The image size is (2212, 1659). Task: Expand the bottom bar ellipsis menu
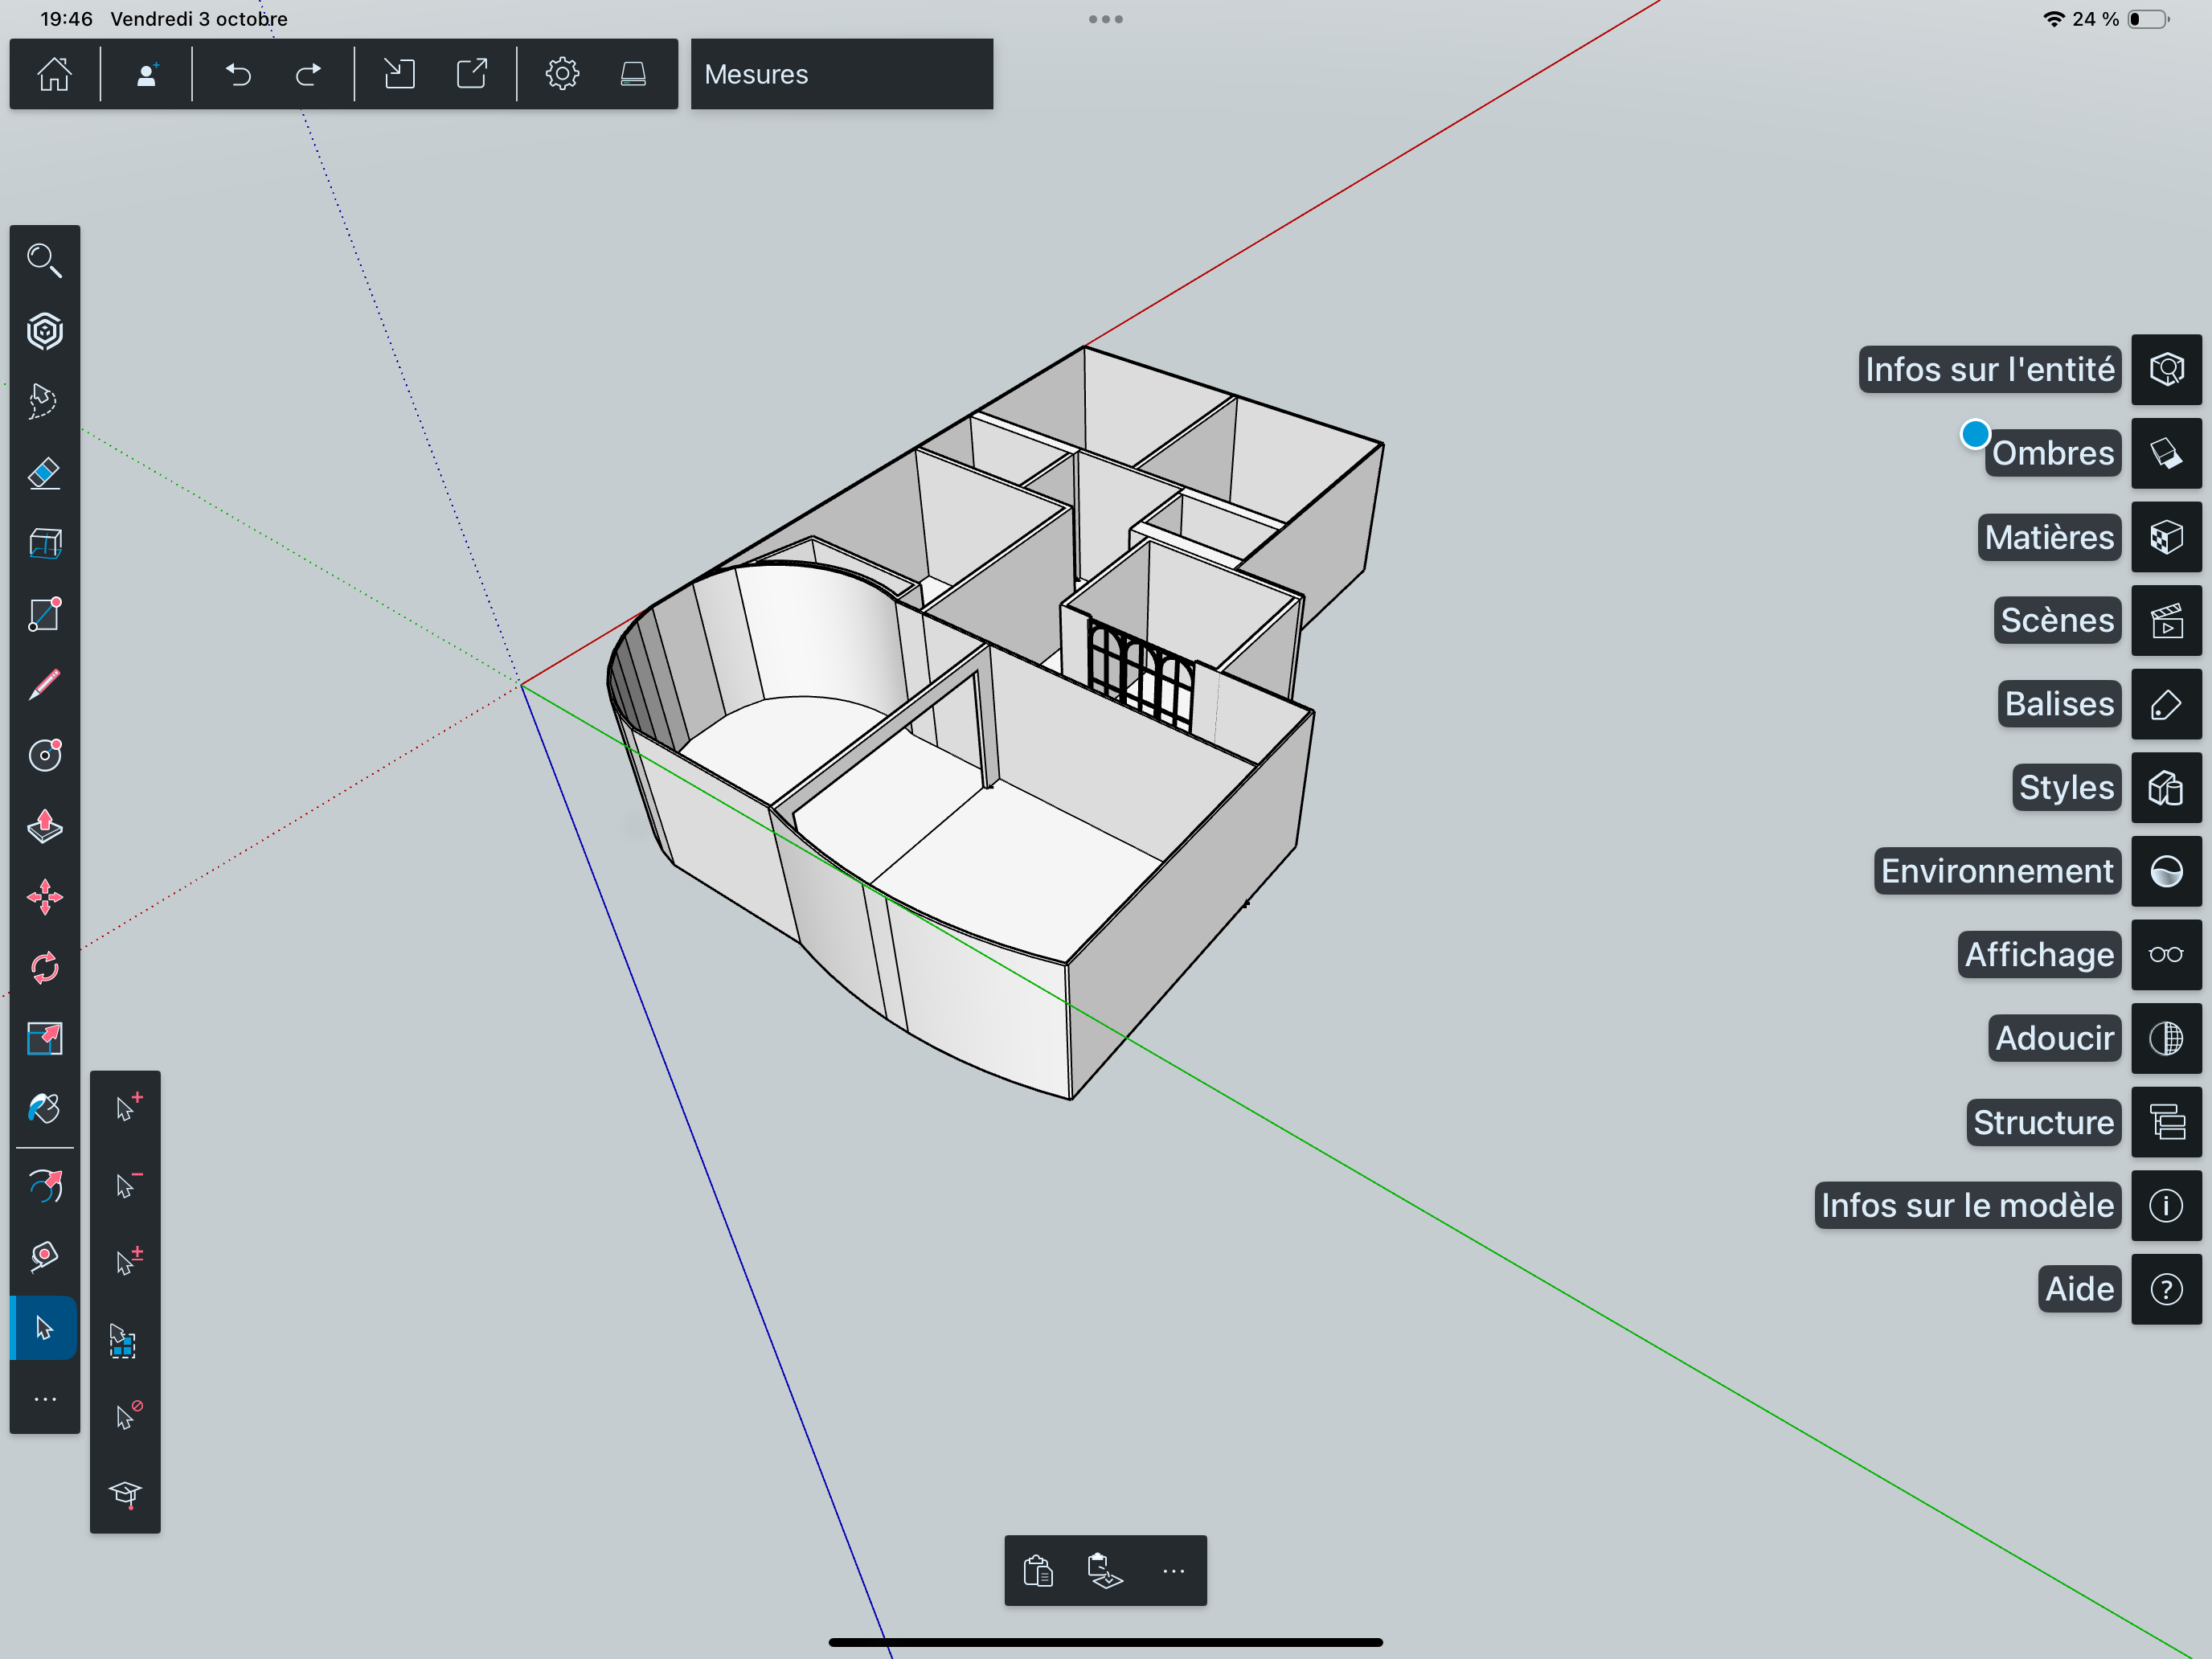[x=1173, y=1571]
